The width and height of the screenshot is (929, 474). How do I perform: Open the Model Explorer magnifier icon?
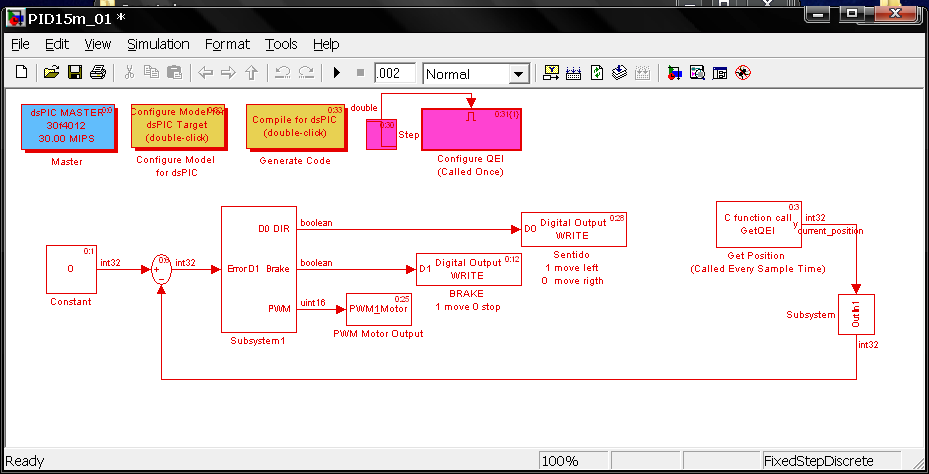[x=697, y=73]
